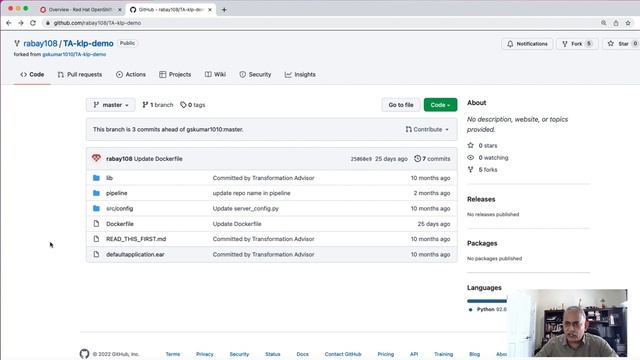Click the share icon in address bar
The image size is (640, 360).
tap(616, 23)
